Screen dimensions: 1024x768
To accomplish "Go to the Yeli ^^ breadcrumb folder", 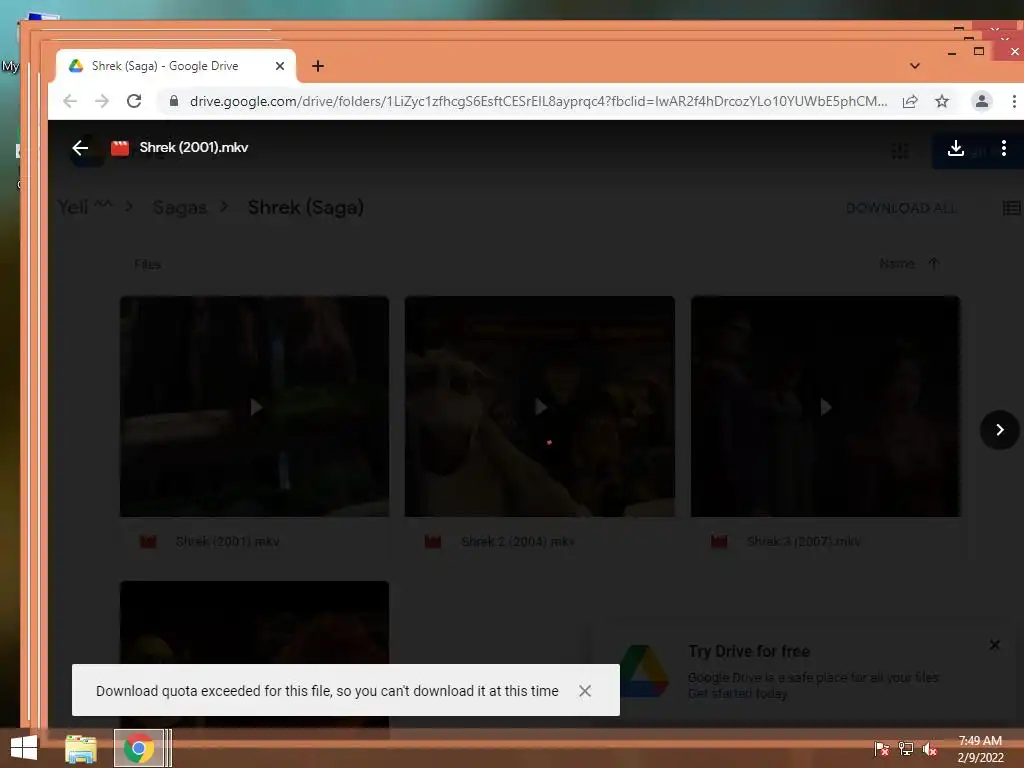I will click(x=85, y=208).
